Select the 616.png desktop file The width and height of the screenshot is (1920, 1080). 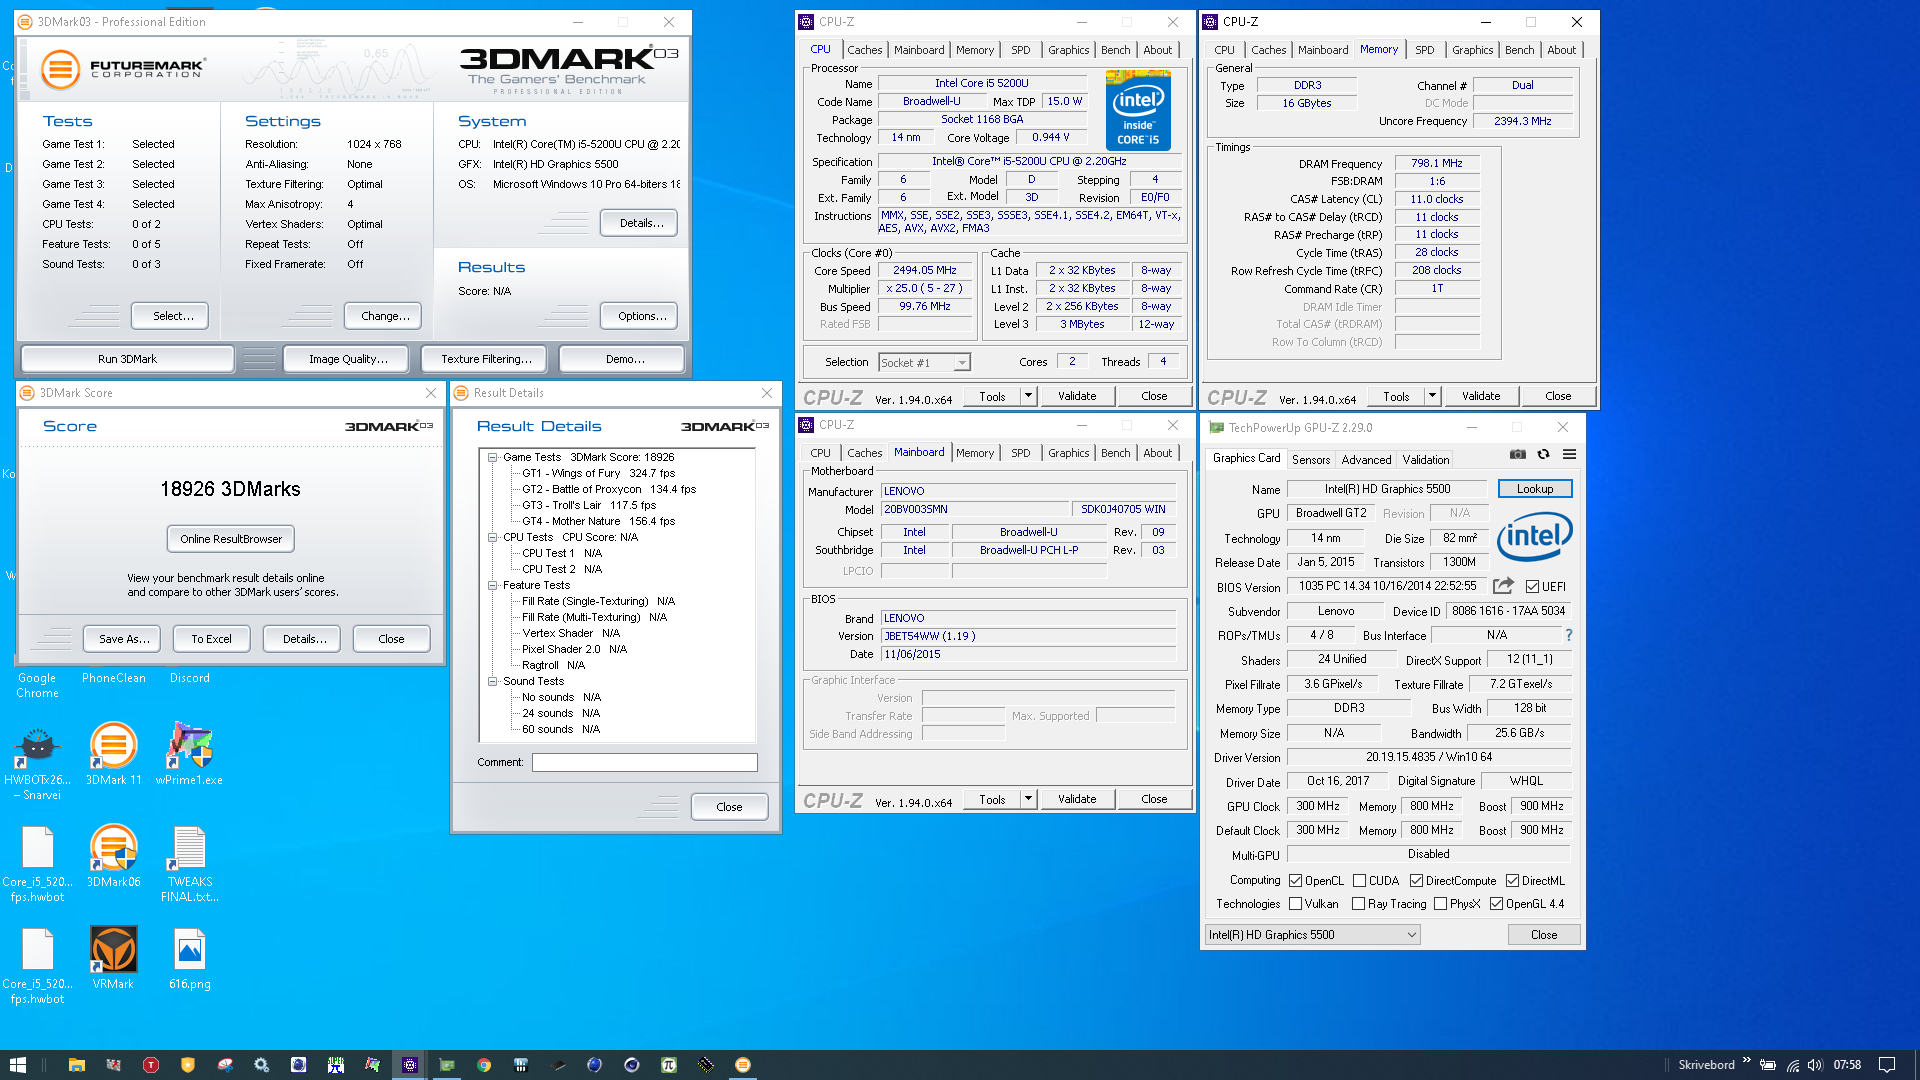[189, 958]
